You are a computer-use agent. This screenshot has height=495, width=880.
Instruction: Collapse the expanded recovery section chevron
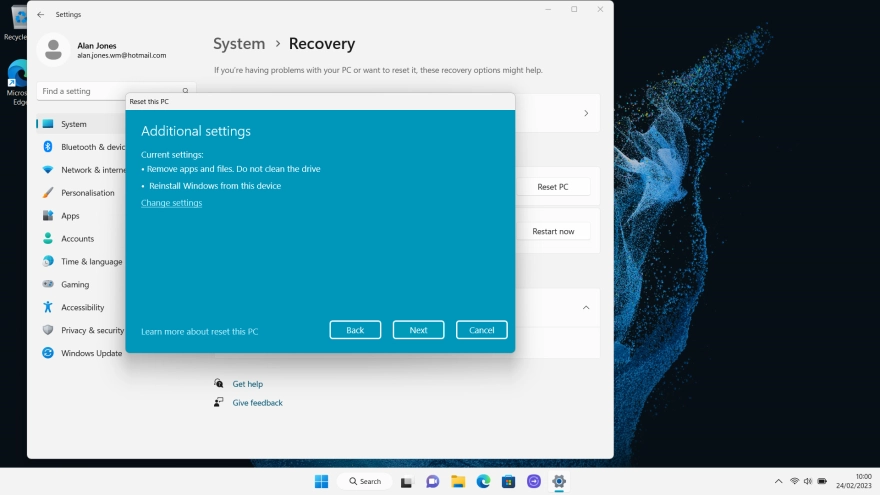pos(586,308)
